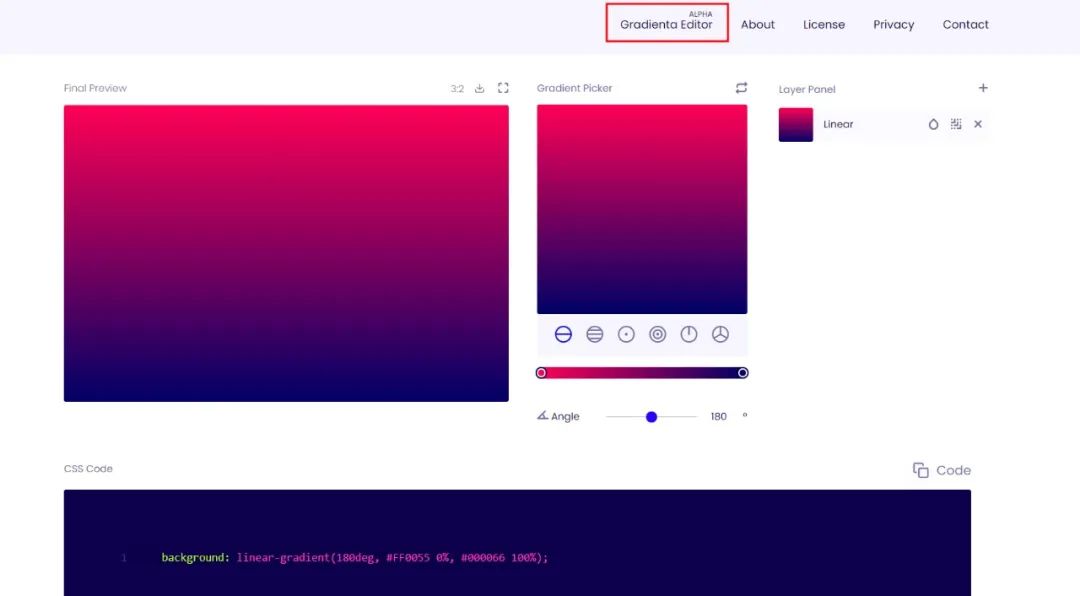
Task: Choose the radial gradient type icon
Action: [626, 335]
